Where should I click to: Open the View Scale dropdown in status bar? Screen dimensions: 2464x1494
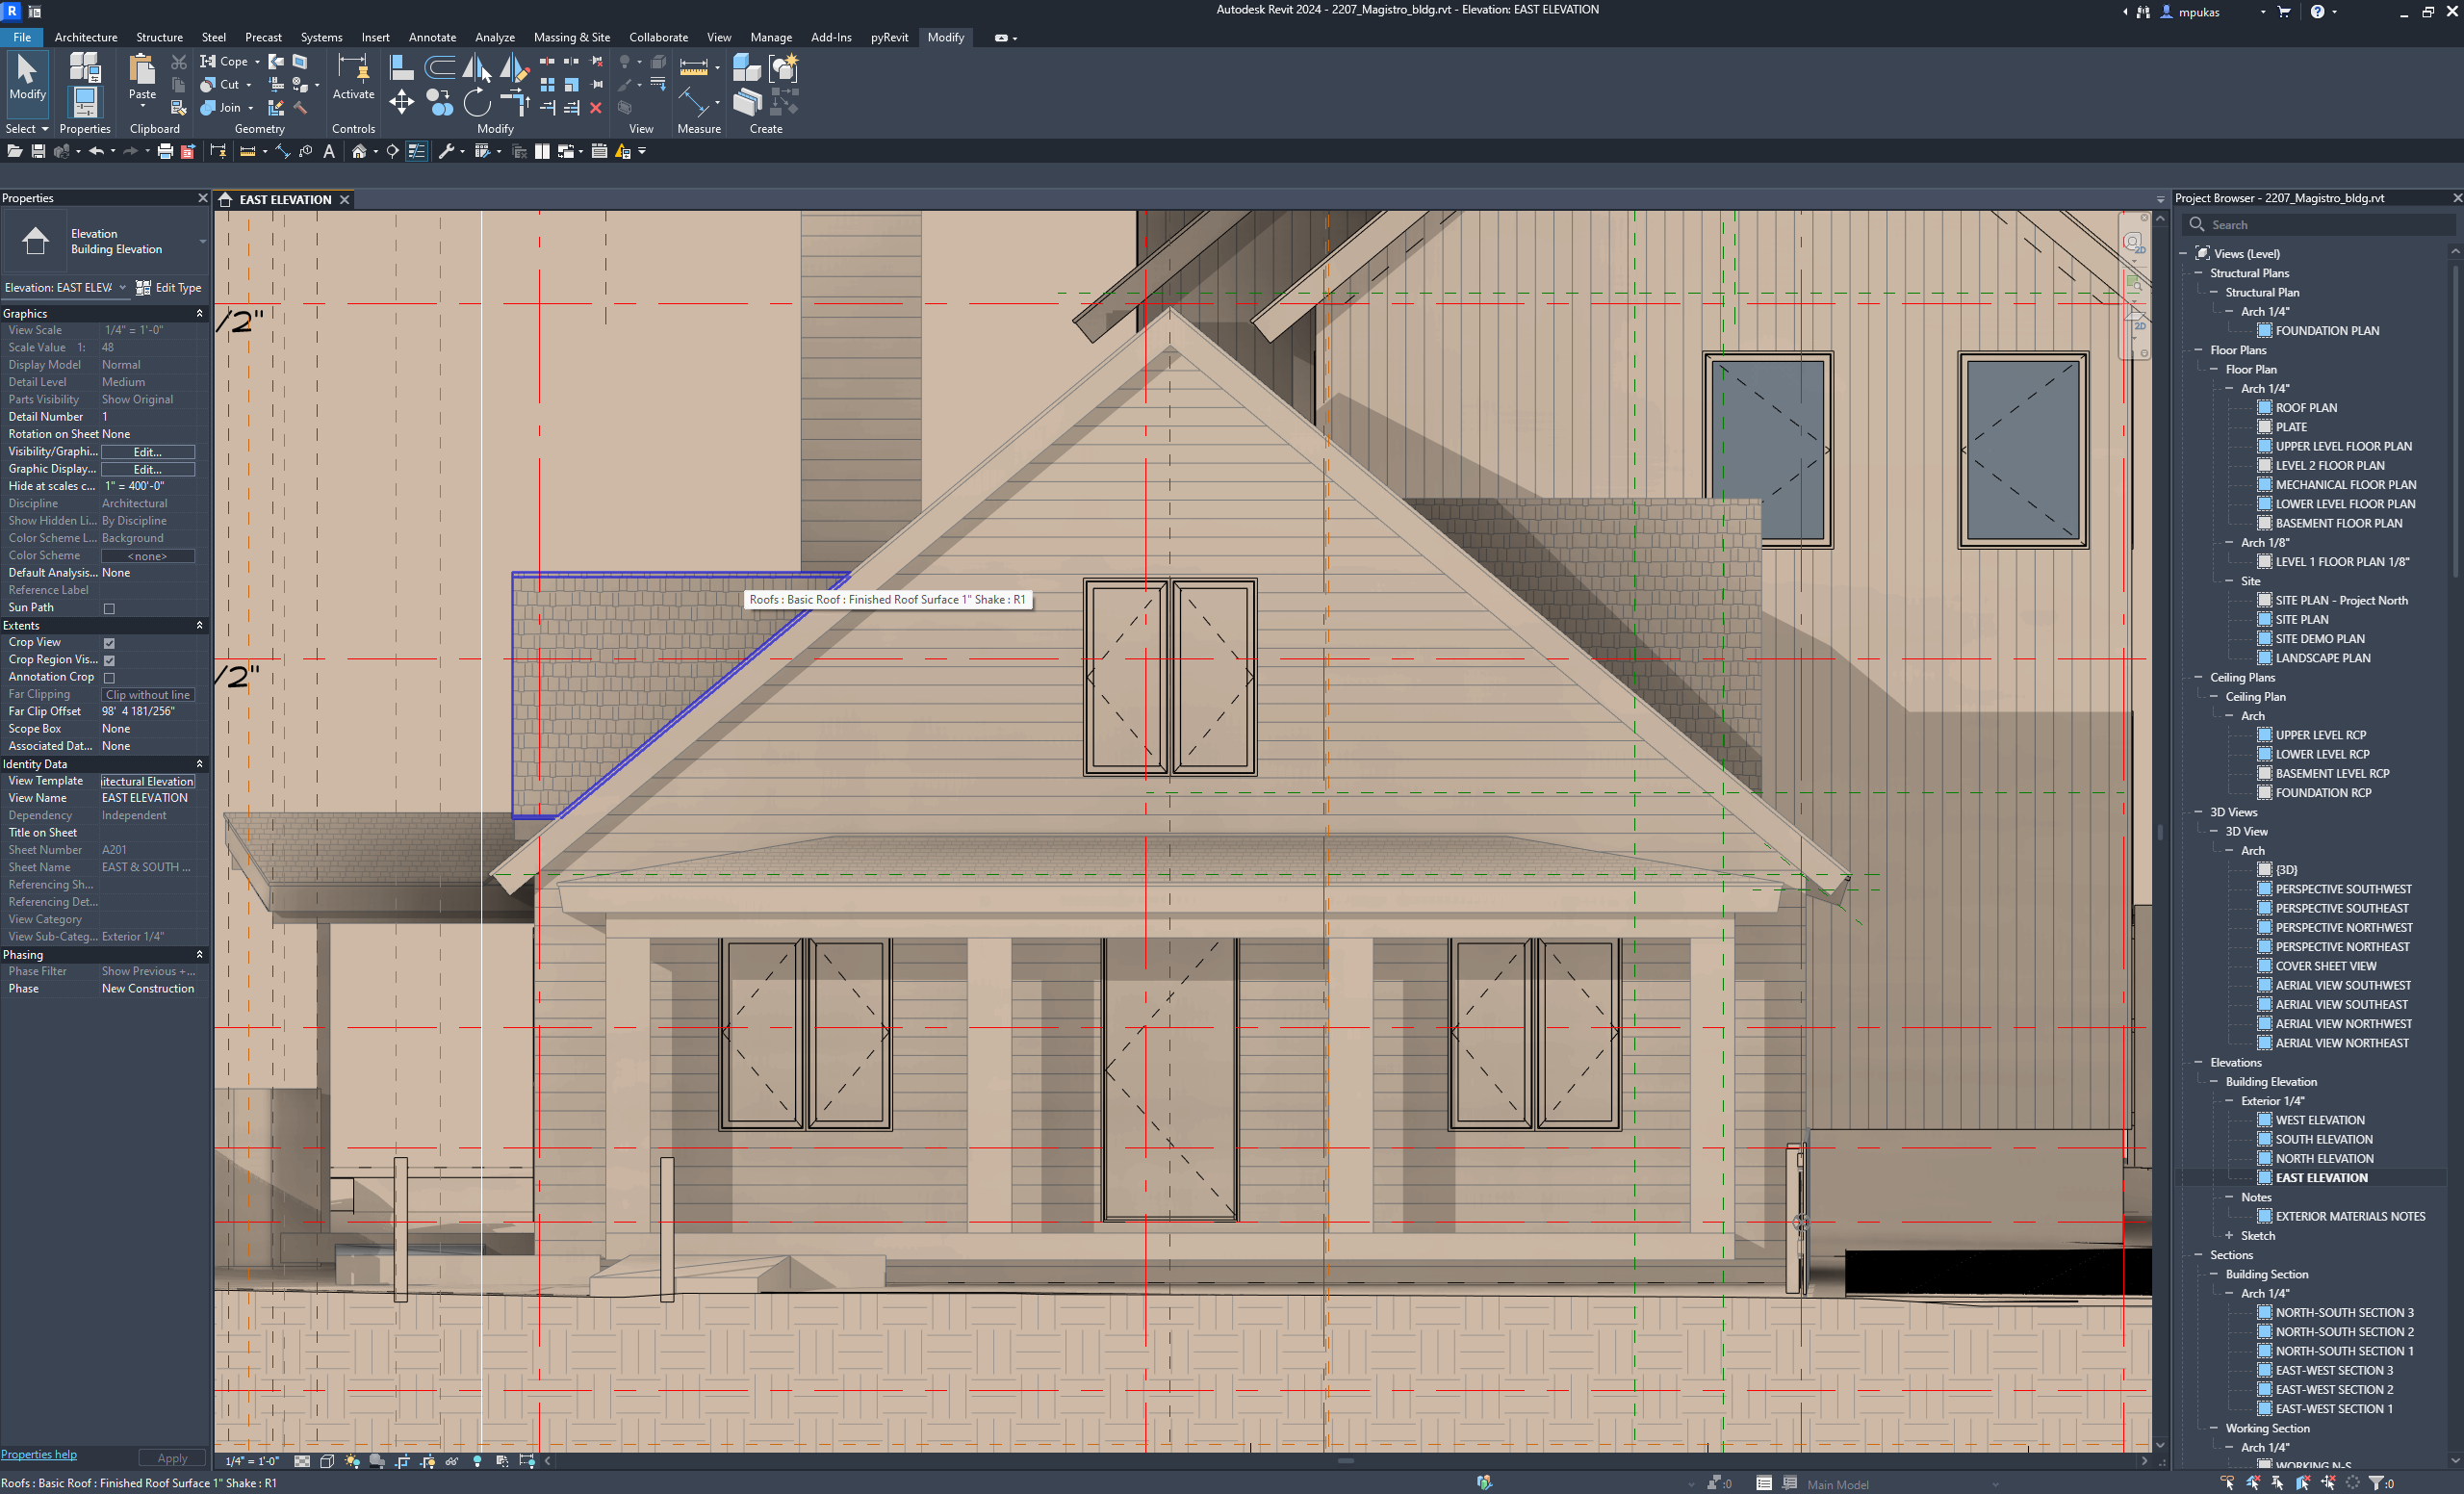click(x=253, y=1461)
